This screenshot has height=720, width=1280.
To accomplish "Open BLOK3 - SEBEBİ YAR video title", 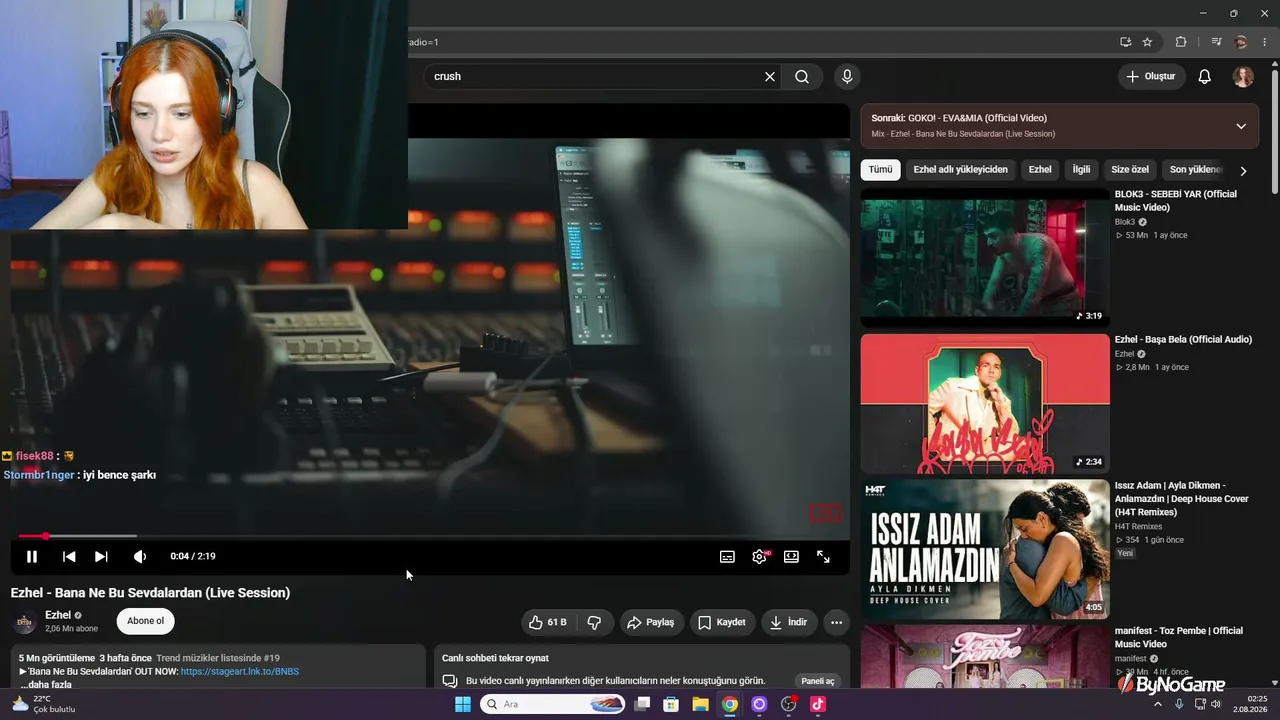I will pyautogui.click(x=1176, y=200).
